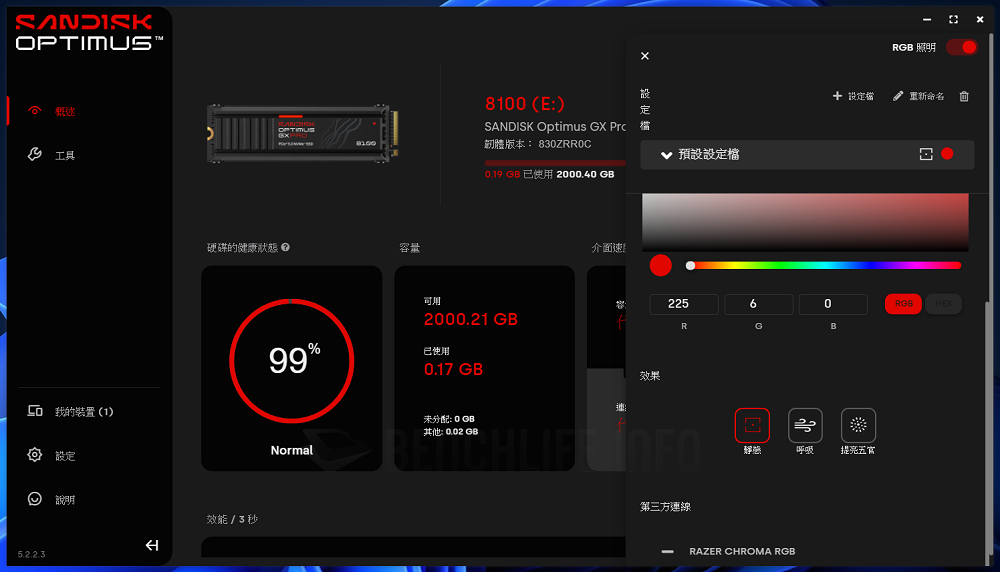1000x572 pixels.
Task: Click the wrench icon next to 工具
Action: 34,154
